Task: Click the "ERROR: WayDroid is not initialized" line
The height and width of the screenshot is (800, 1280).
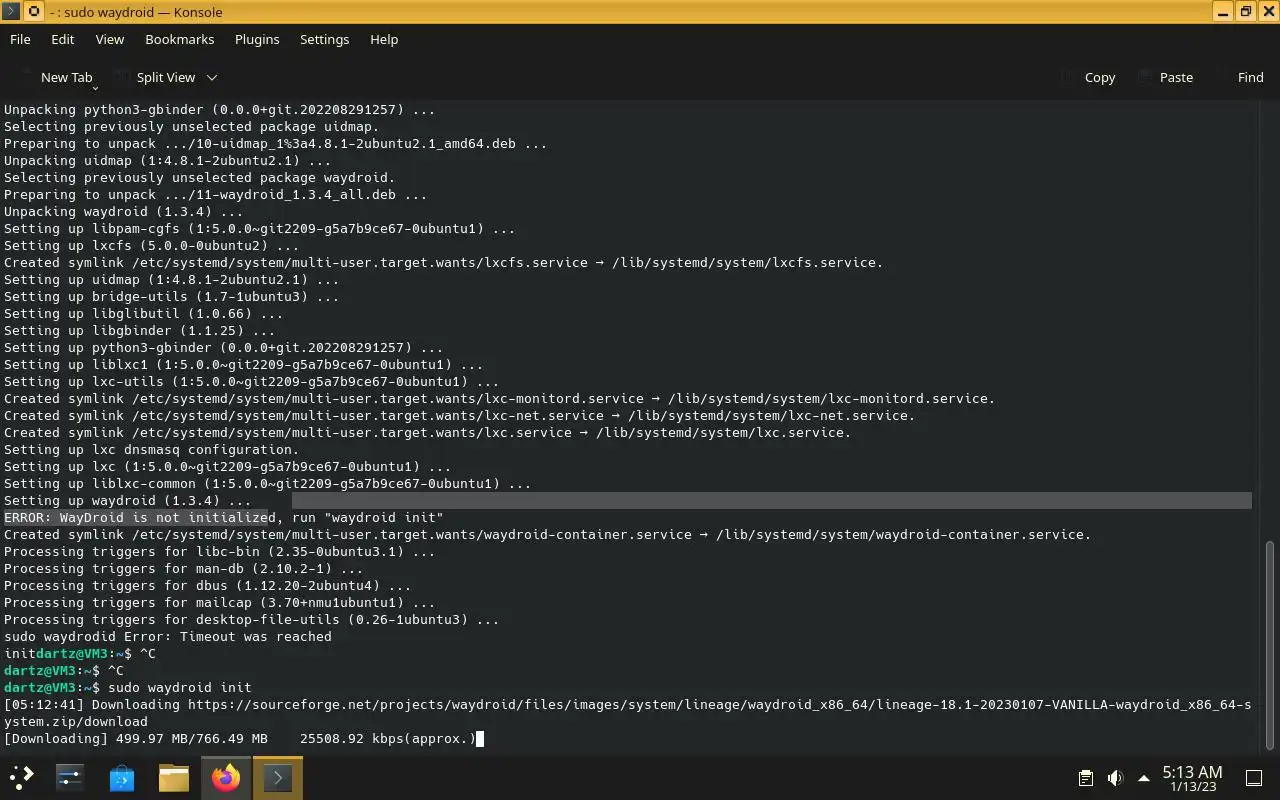Action: coord(223,517)
